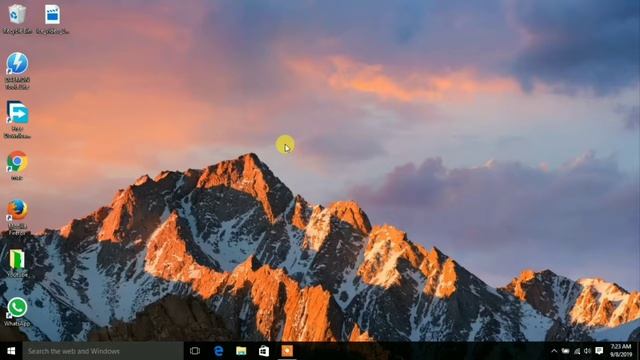
Task: Select the DAEMON Tools Lite lightning shortcut
Action: (x=17, y=70)
